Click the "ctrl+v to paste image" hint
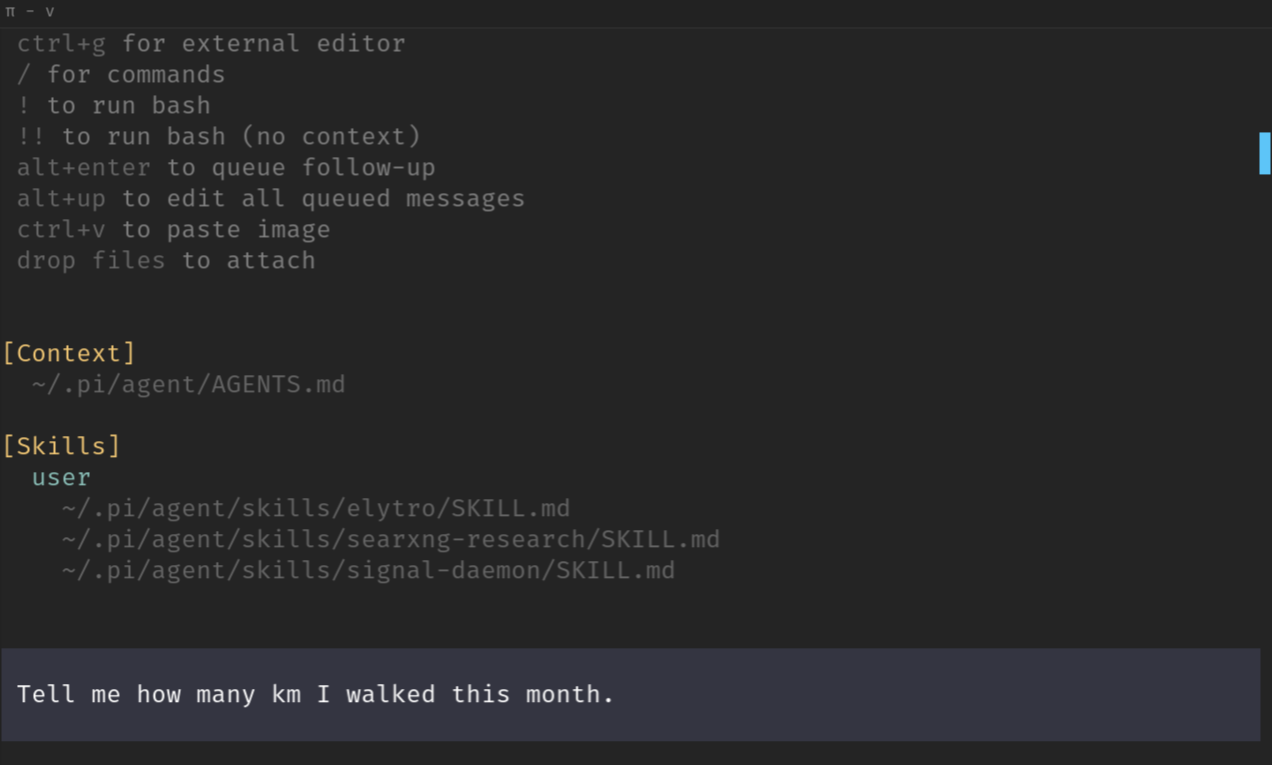 pyautogui.click(x=173, y=230)
